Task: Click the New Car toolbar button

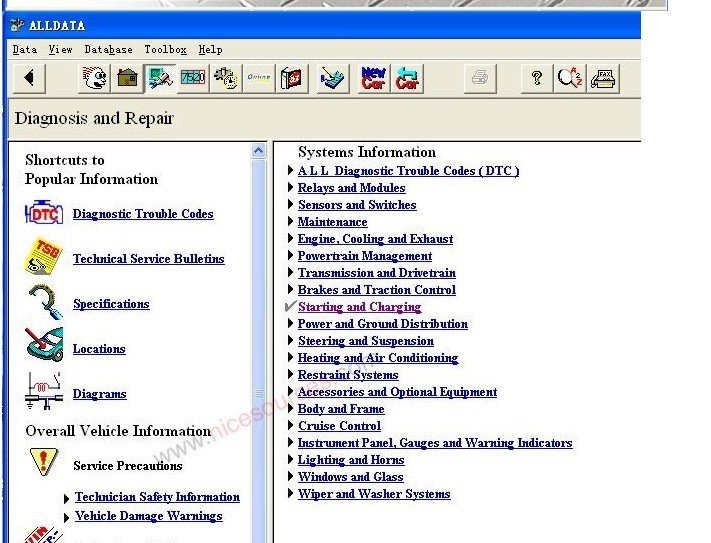Action: (374, 78)
